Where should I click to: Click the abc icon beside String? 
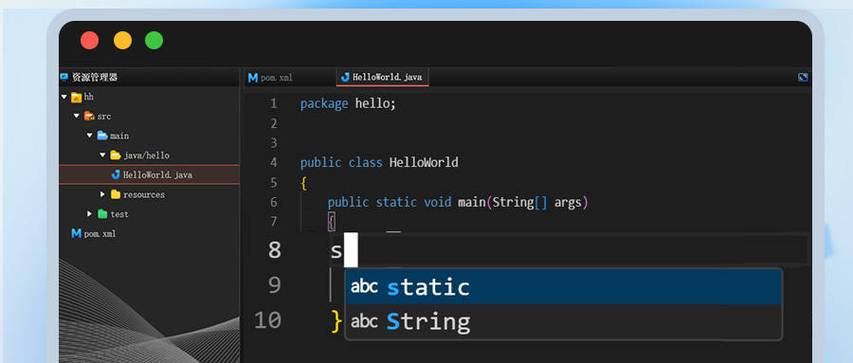click(364, 322)
